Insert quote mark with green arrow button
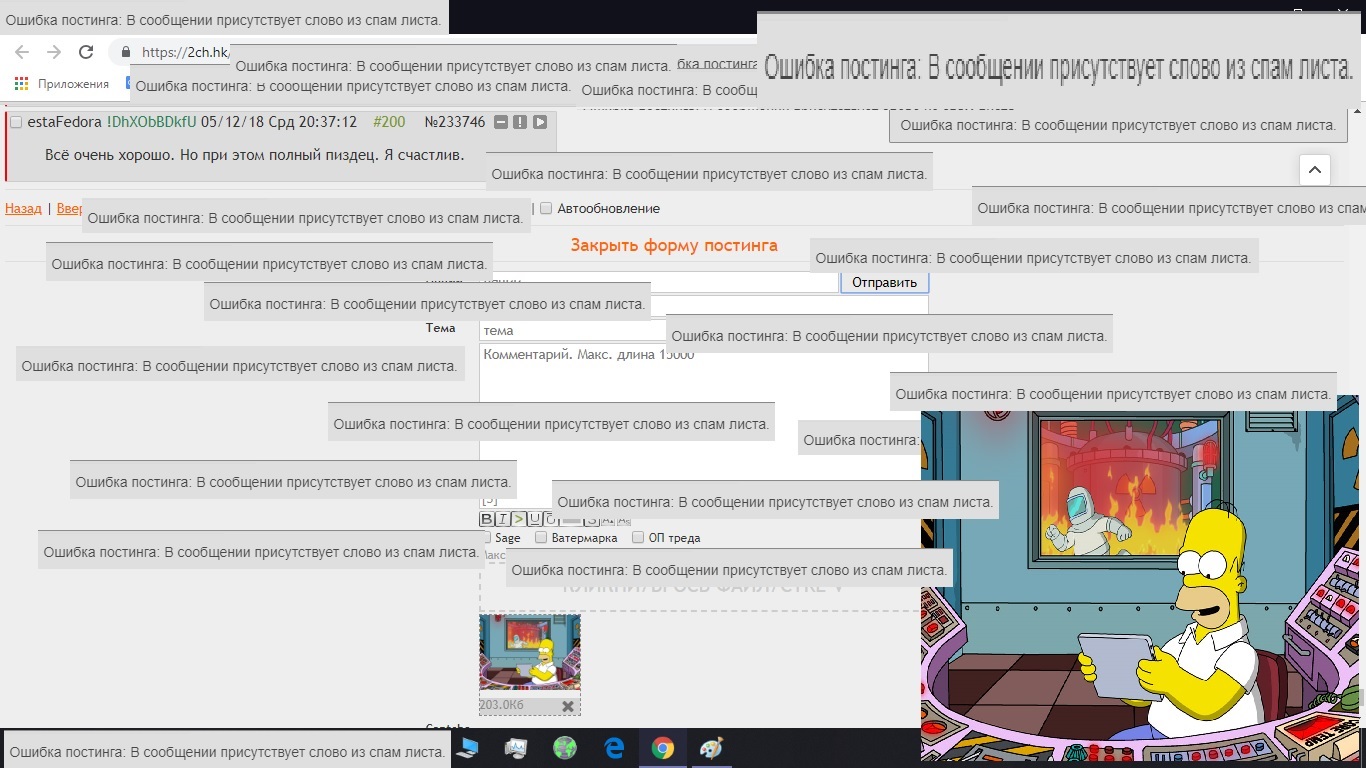 [x=519, y=519]
